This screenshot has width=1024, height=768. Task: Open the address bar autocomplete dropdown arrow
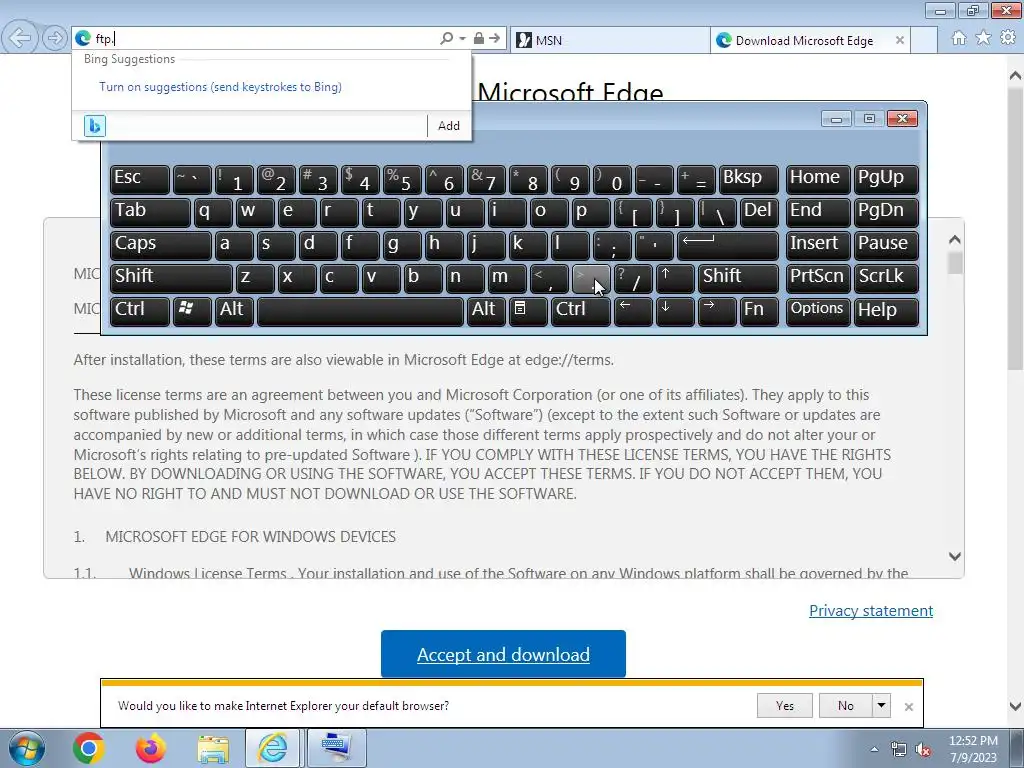coord(462,39)
